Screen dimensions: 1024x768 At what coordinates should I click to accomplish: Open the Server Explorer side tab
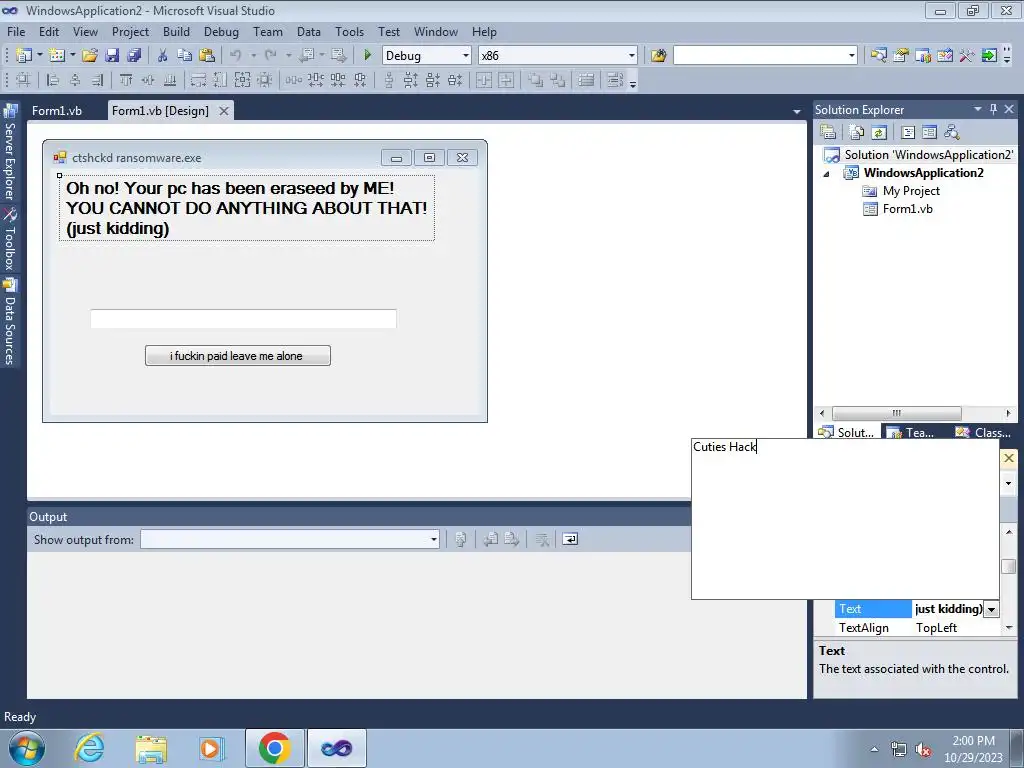point(10,152)
